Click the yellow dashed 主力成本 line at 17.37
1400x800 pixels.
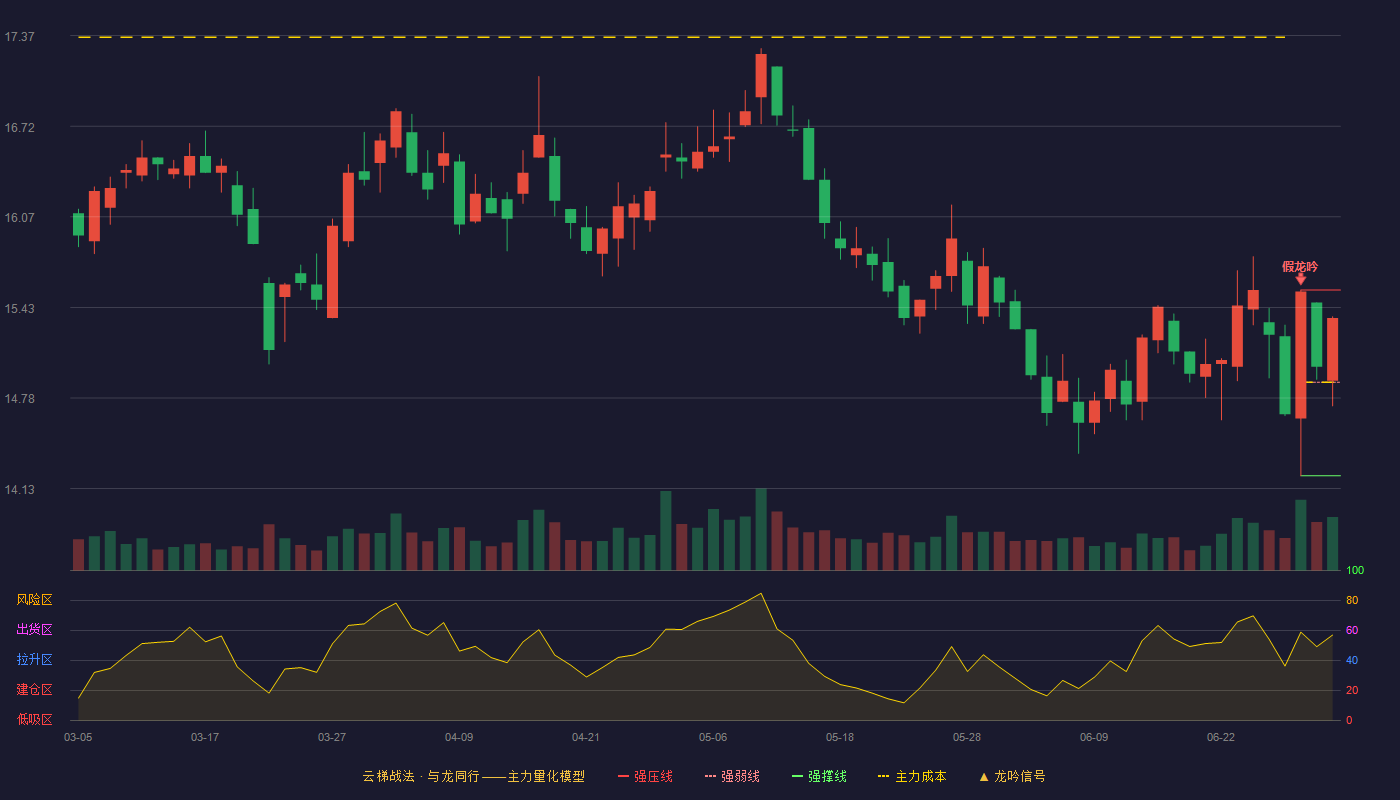click(x=681, y=37)
